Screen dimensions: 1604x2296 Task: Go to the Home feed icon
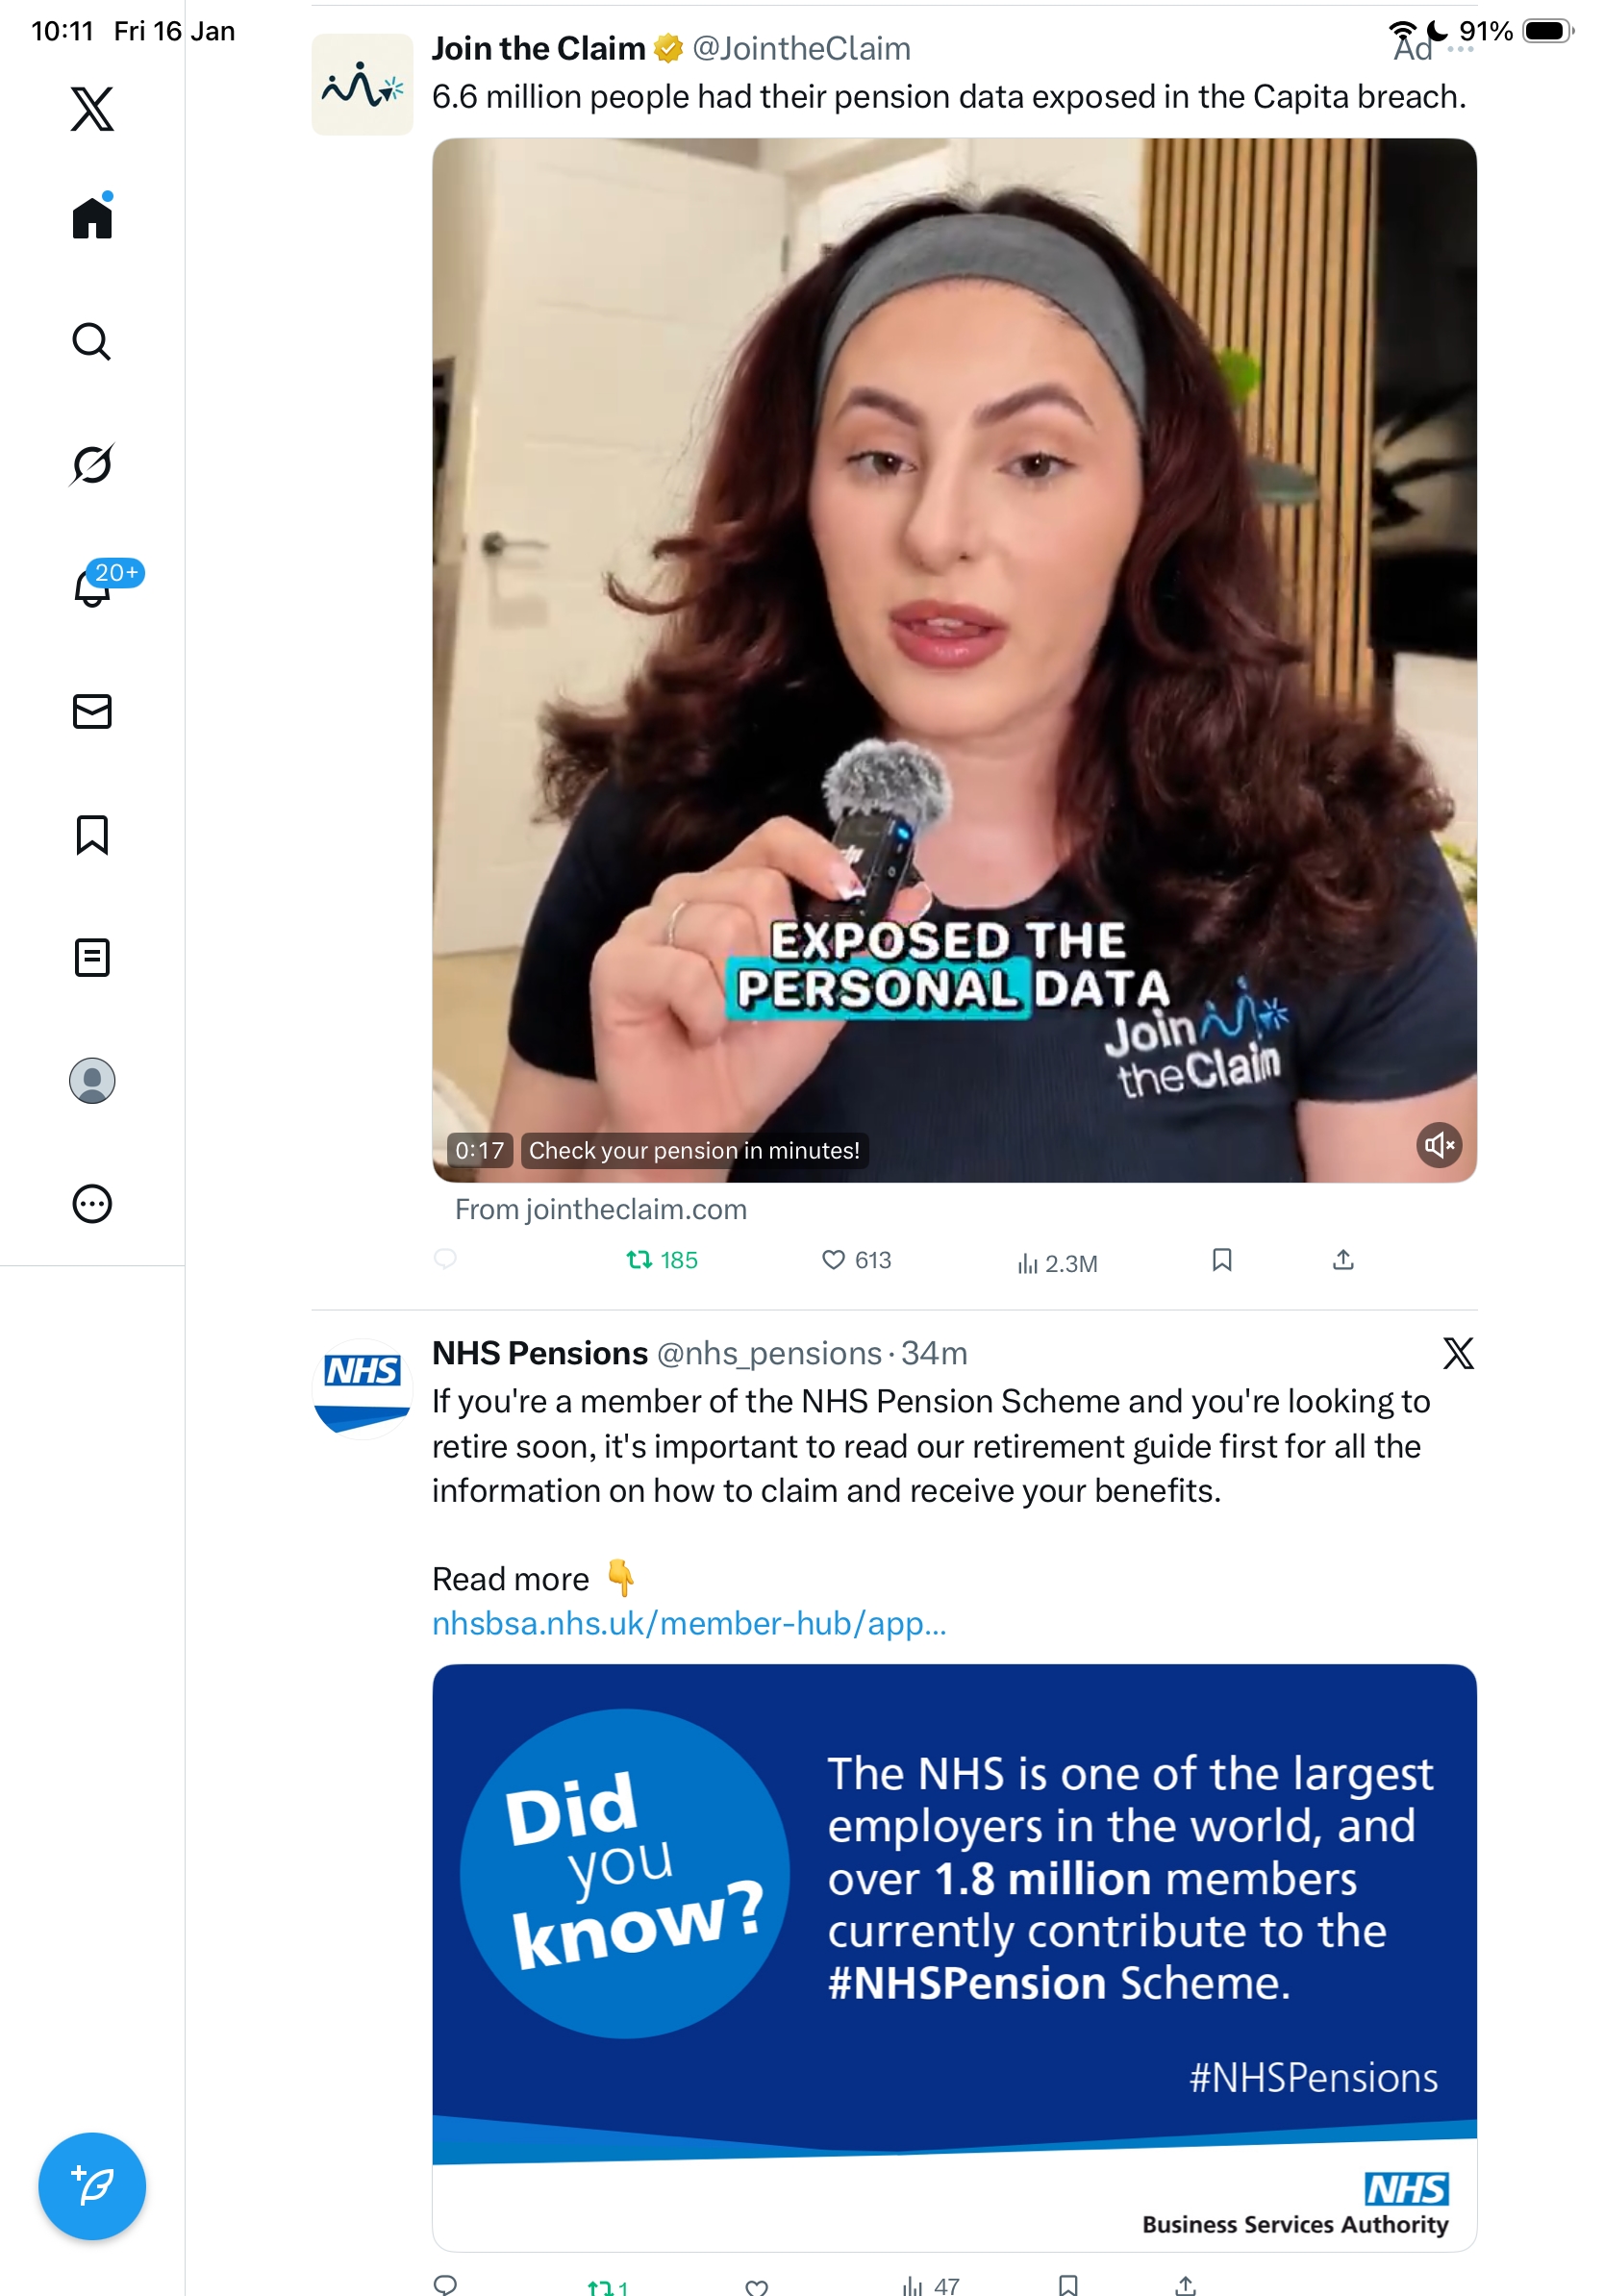(x=92, y=217)
